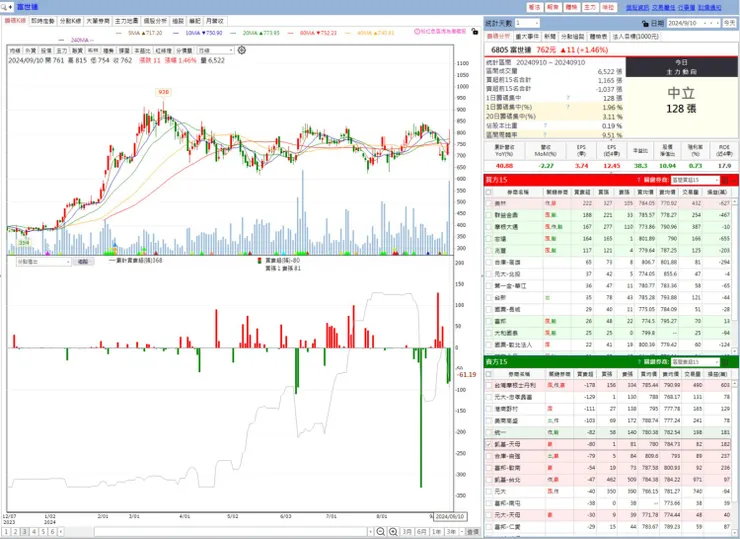Click the right arrow of the timeline scrollbar
Screen dimensions: 740x539
coord(370,532)
